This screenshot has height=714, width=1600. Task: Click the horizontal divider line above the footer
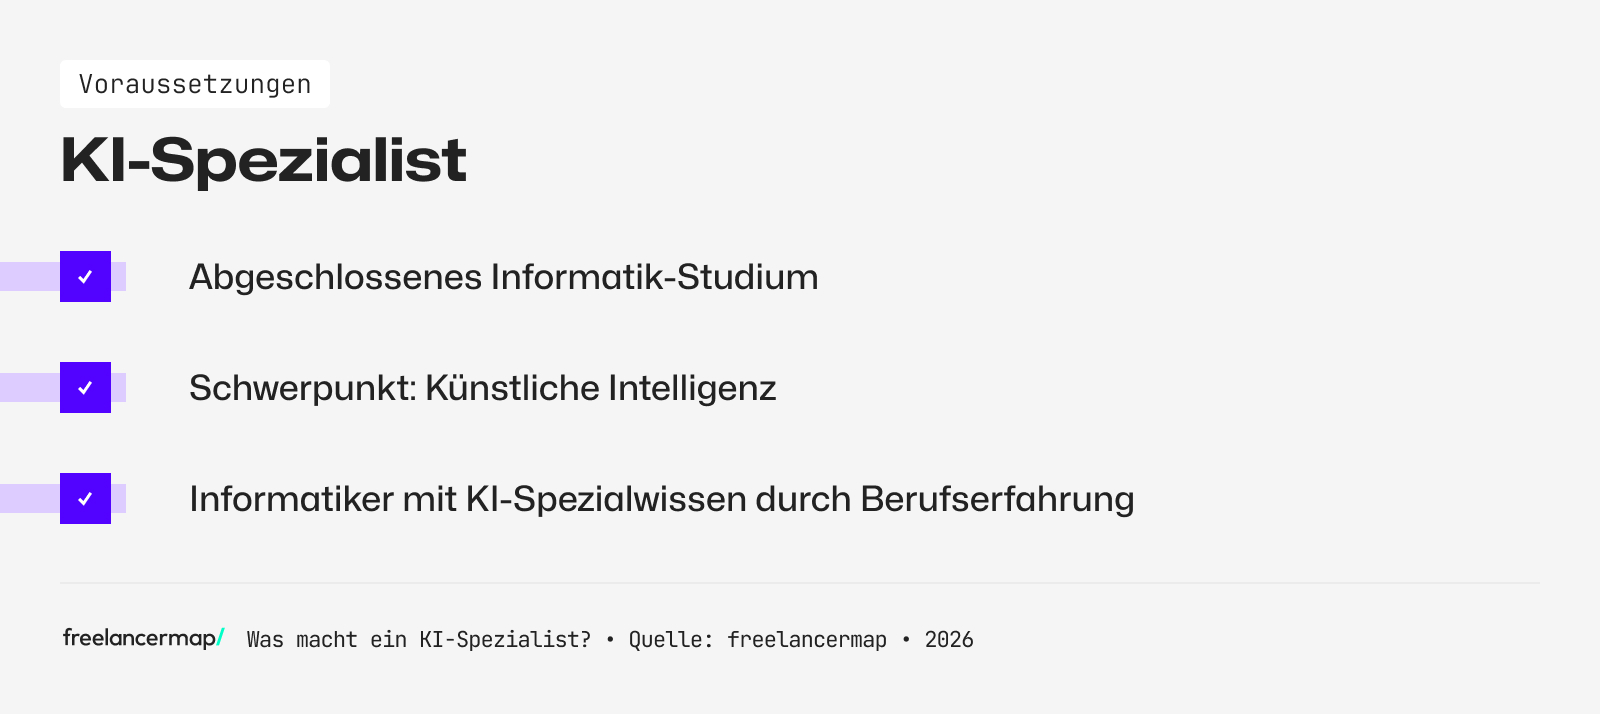click(x=800, y=583)
